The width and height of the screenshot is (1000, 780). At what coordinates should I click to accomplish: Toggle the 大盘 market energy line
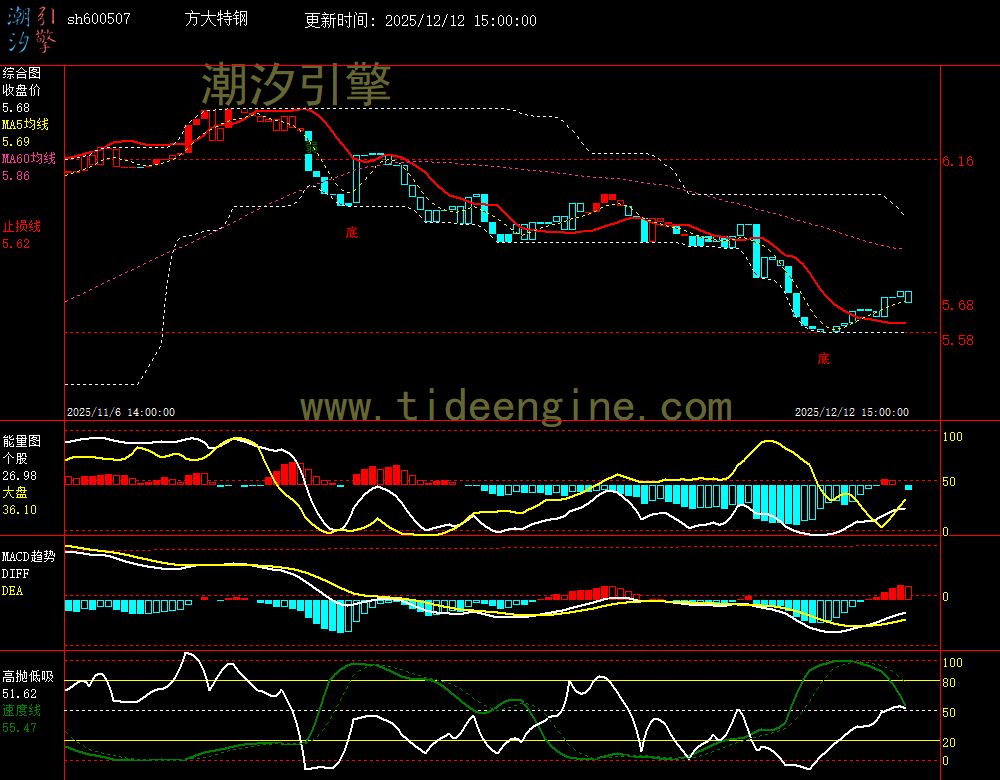point(15,491)
